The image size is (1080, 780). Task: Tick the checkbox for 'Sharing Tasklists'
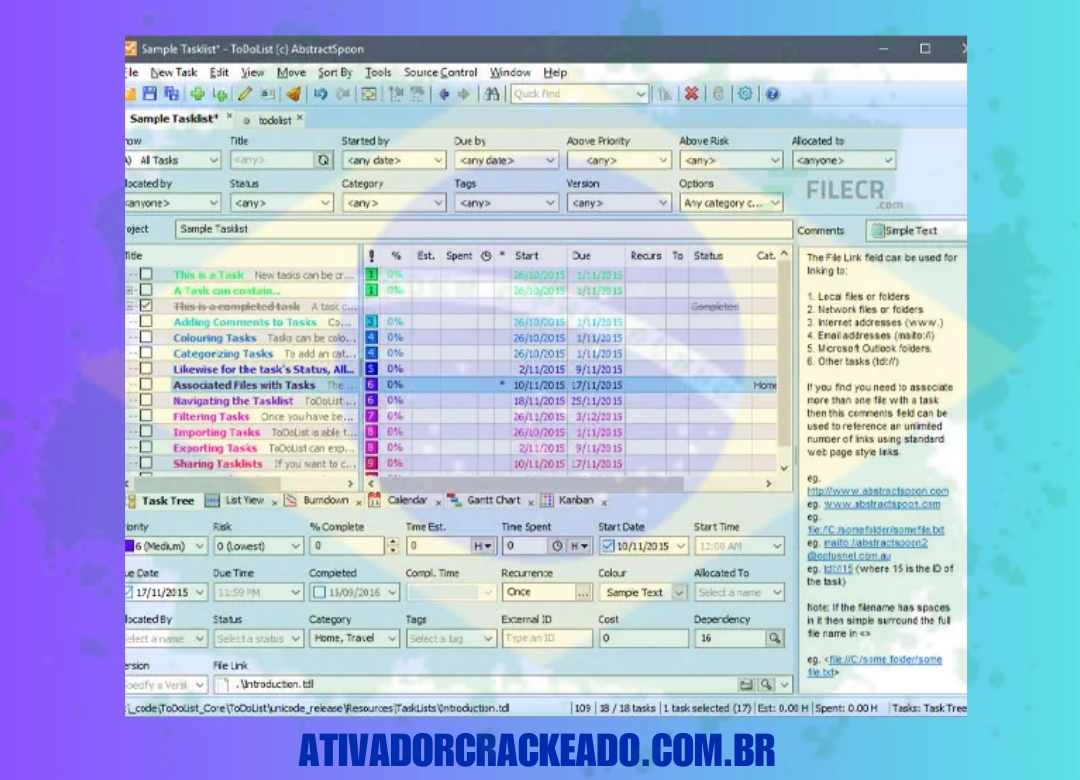146,463
